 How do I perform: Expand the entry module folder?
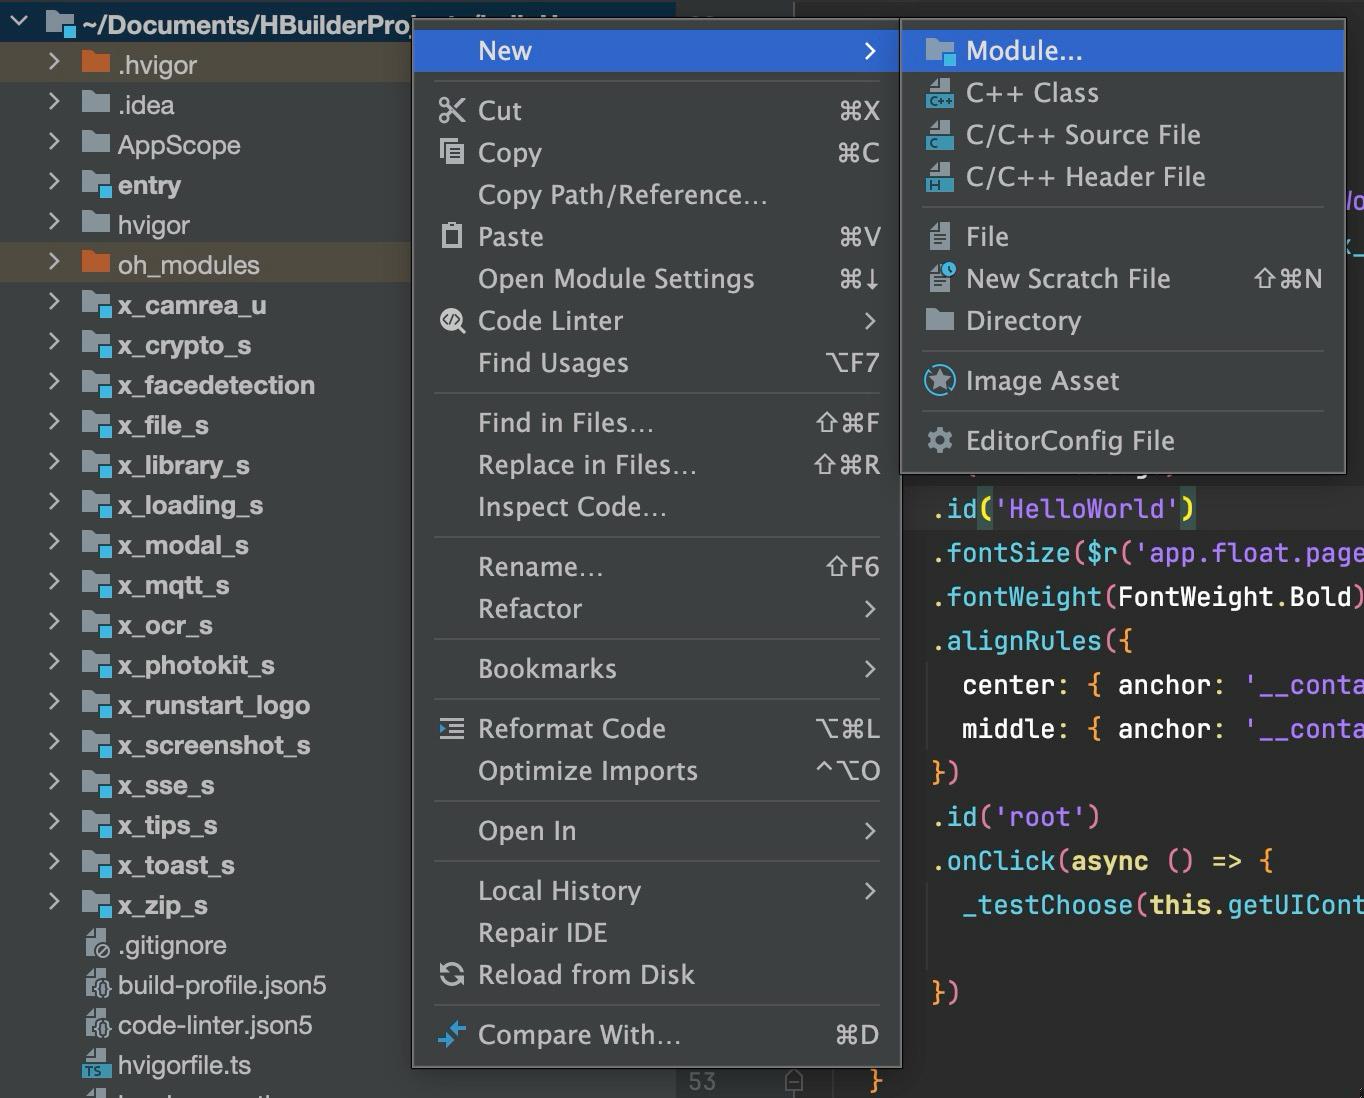(x=54, y=183)
